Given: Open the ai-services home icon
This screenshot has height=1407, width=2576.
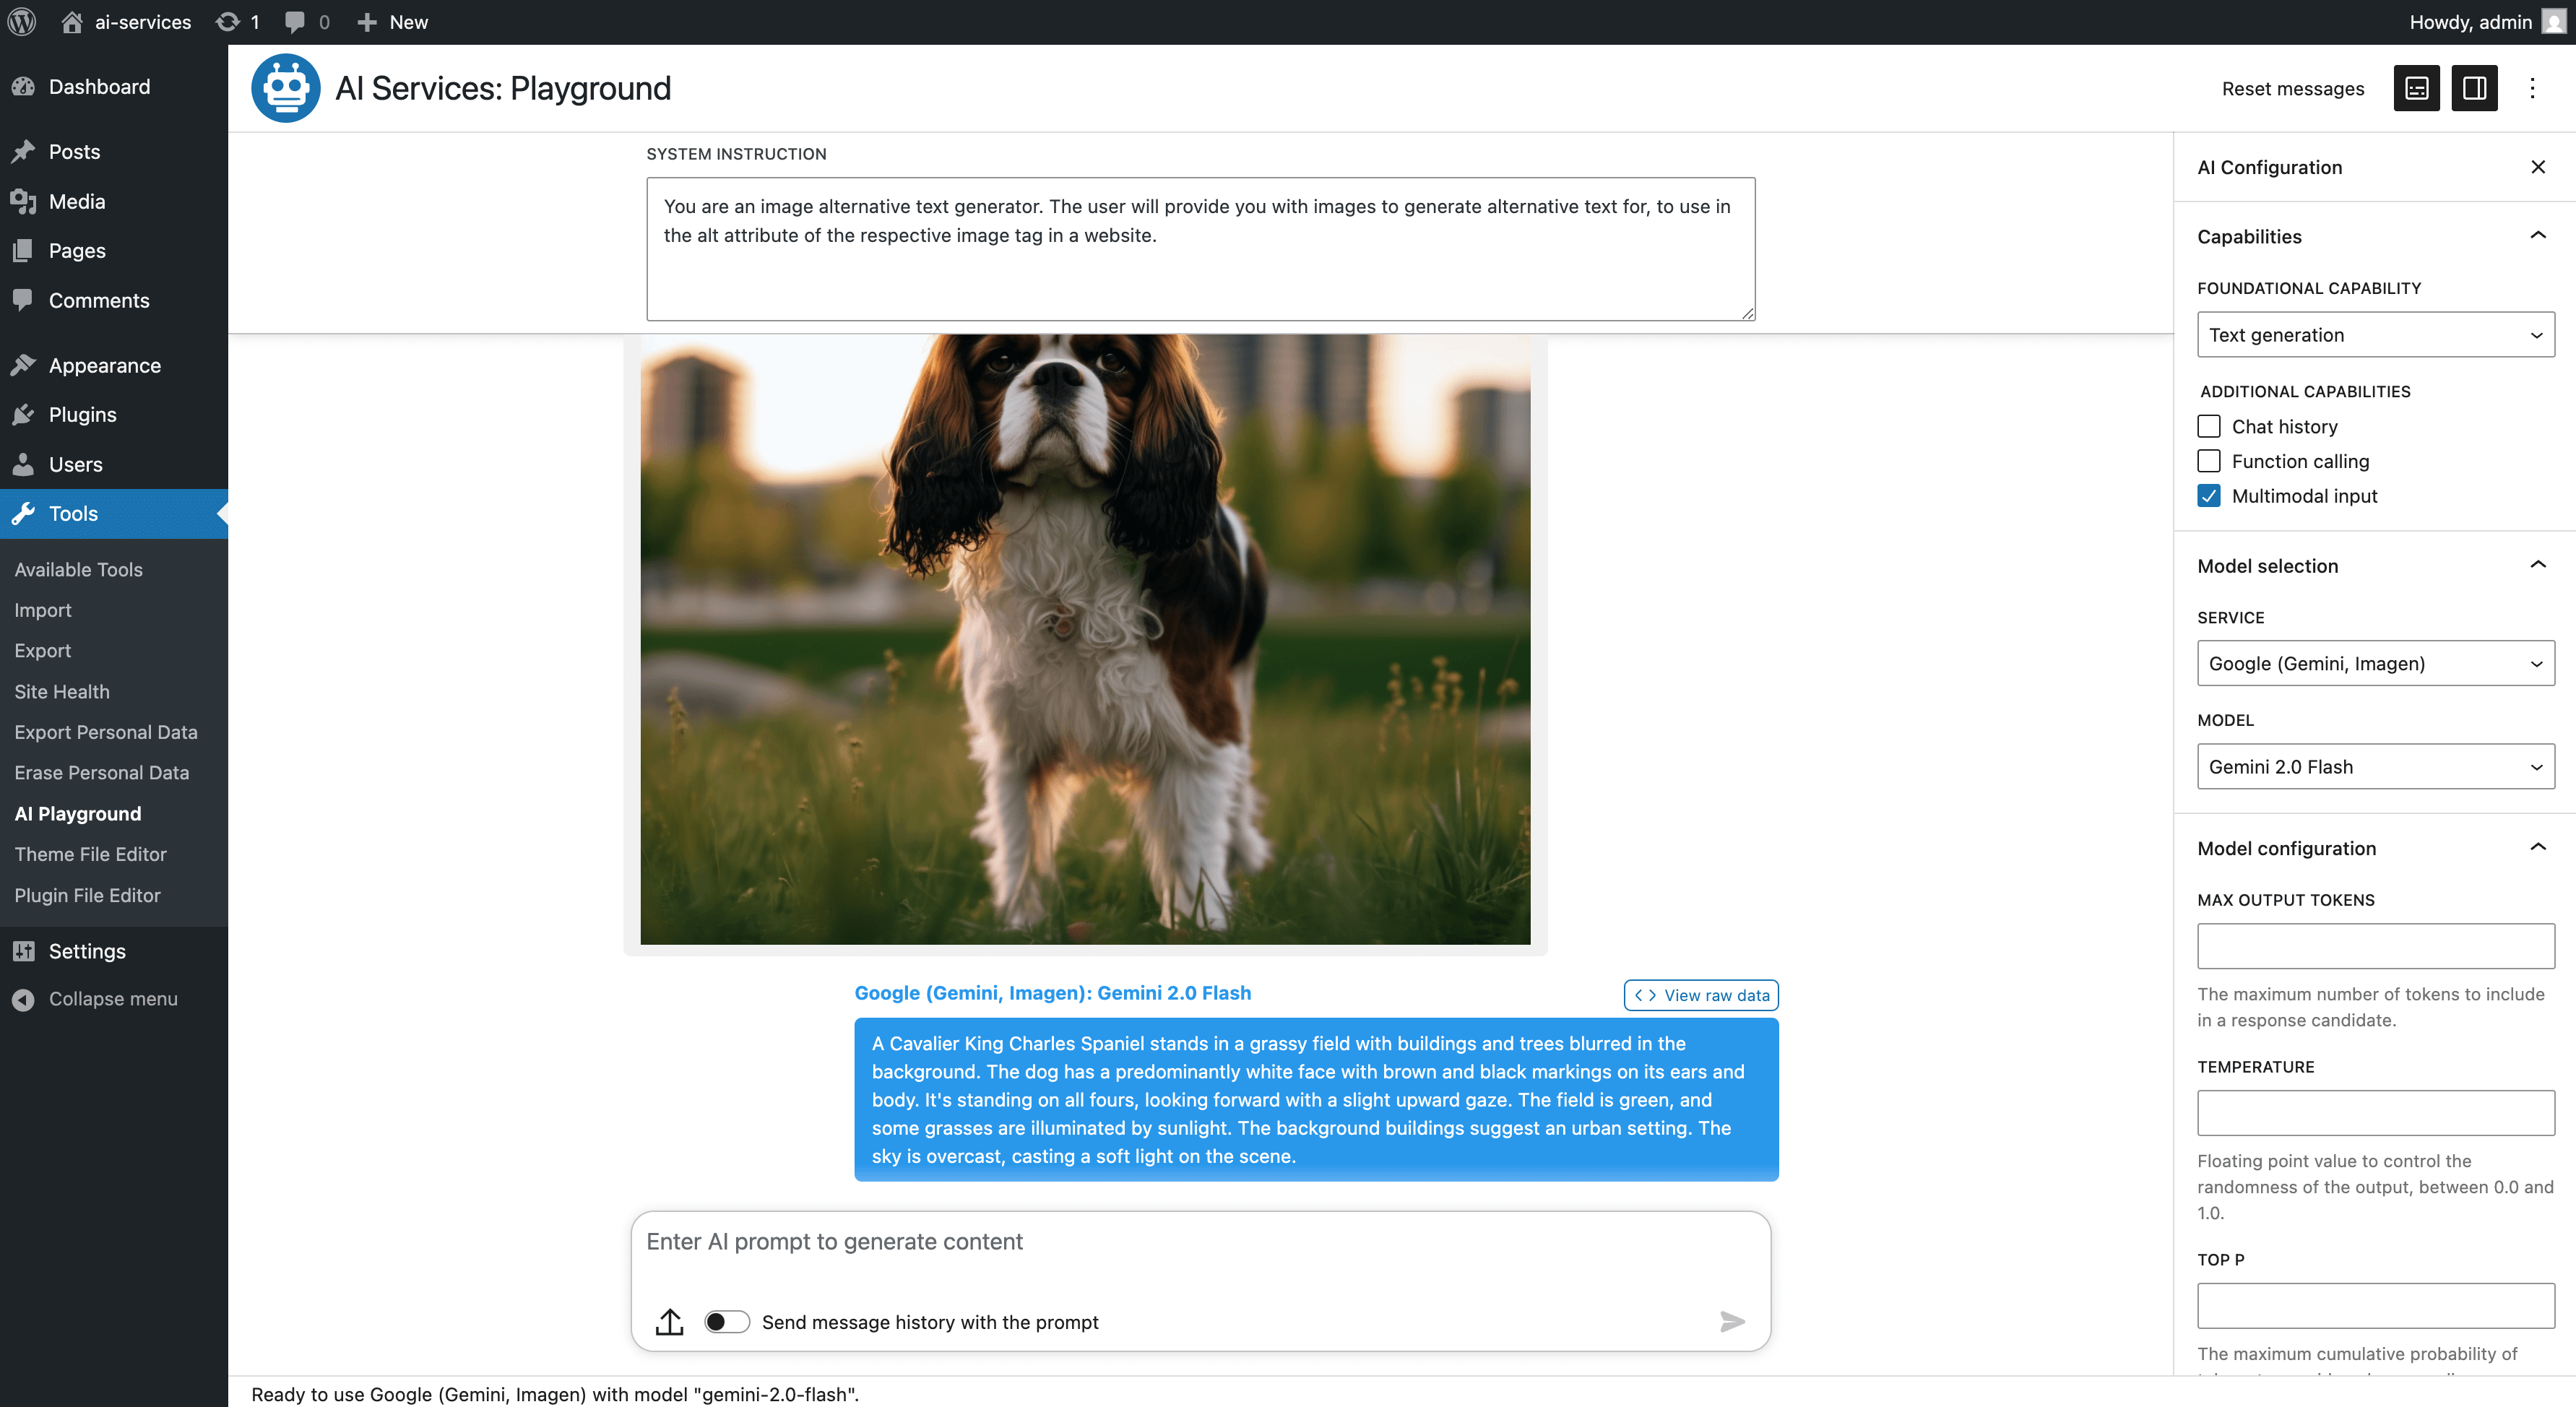Looking at the screenshot, I should coord(71,21).
